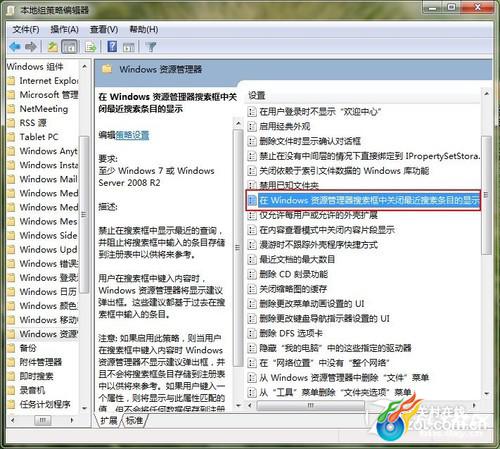The width and height of the screenshot is (500, 449).
Task: Select the policy icon for 删除文件时显示确认对话框
Action: (252, 141)
